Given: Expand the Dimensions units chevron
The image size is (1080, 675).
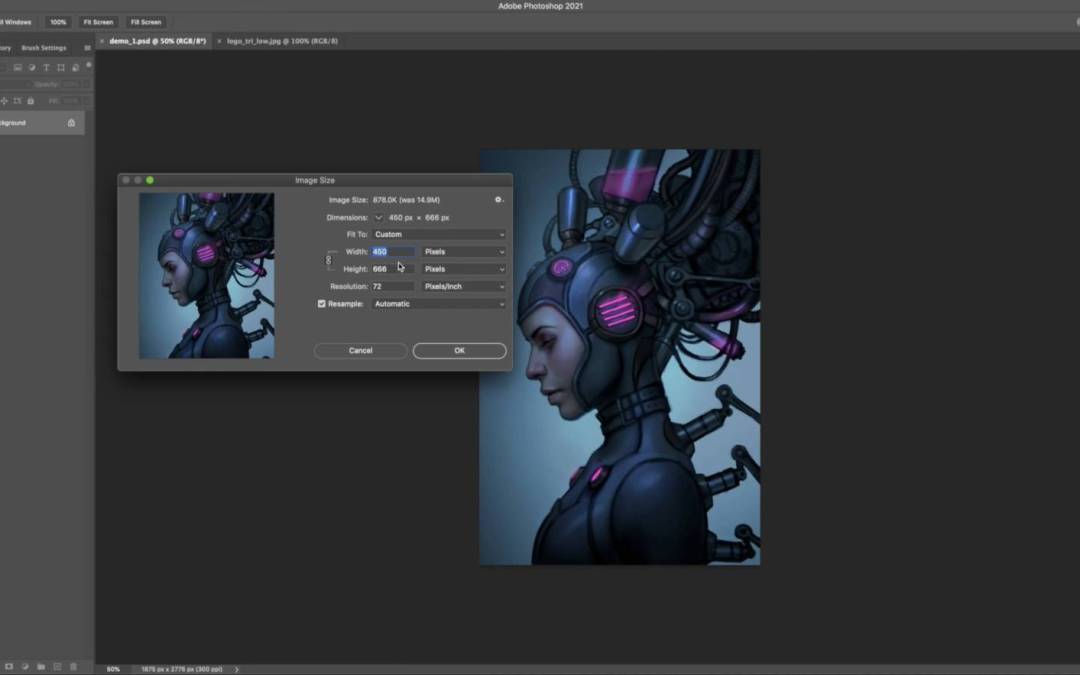Looking at the screenshot, I should point(379,217).
